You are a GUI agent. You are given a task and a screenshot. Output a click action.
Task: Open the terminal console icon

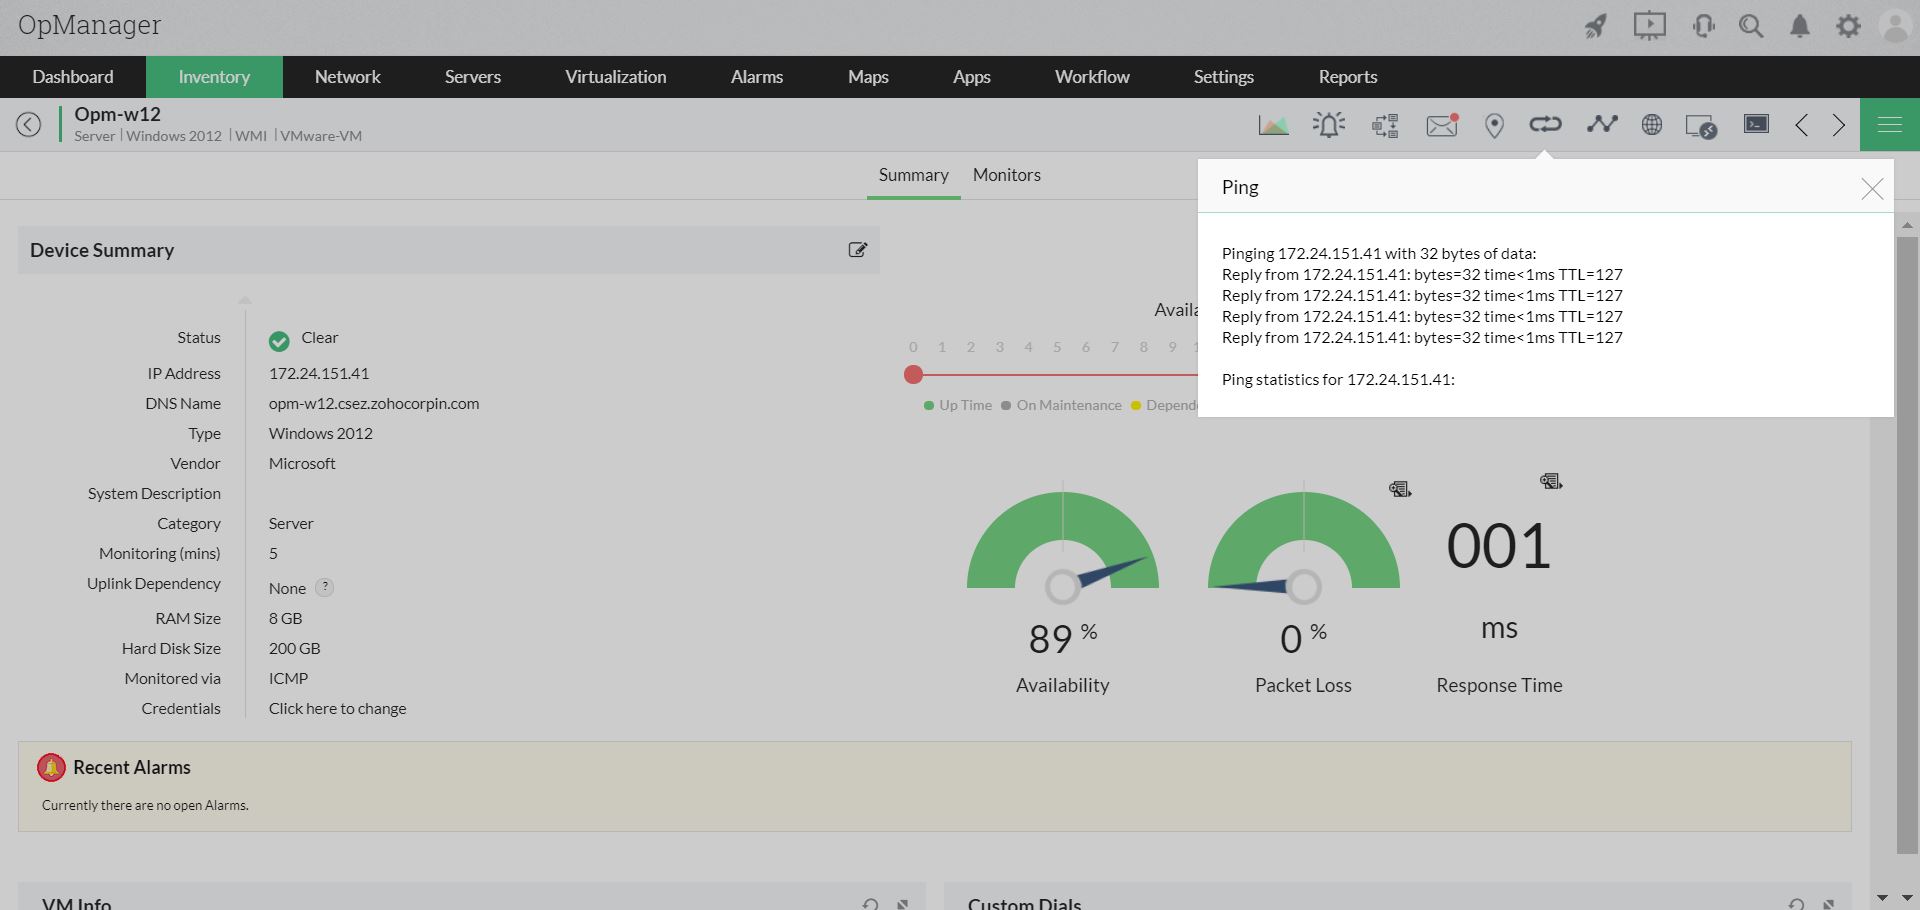click(x=1757, y=124)
